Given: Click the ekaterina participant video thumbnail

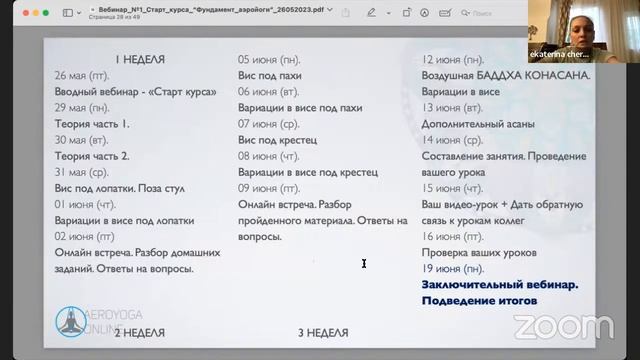Looking at the screenshot, I should pos(584,31).
